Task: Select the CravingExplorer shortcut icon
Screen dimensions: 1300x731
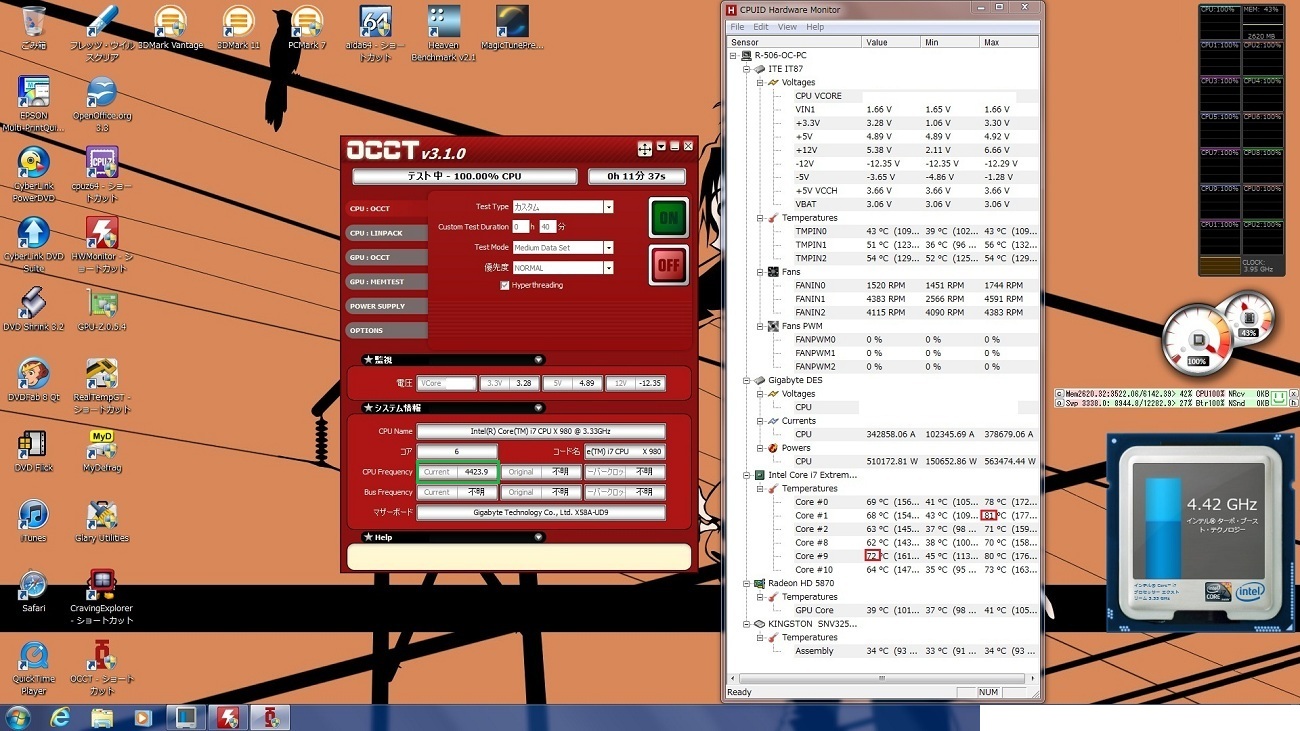Action: pos(102,597)
